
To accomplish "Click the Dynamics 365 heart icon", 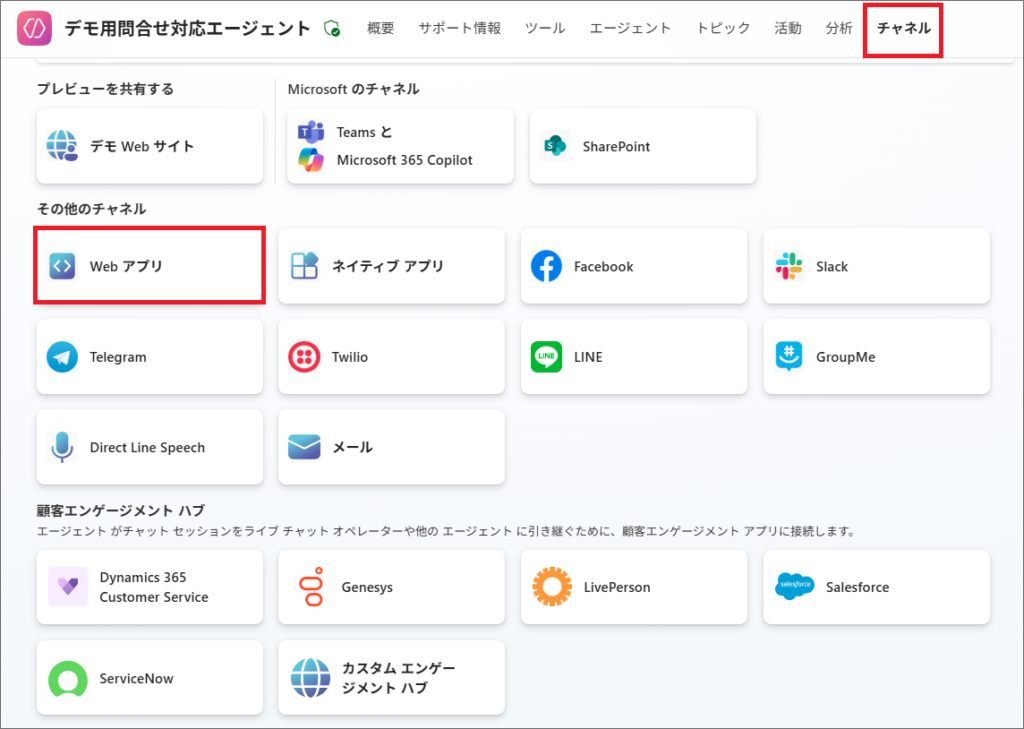I will tap(68, 587).
